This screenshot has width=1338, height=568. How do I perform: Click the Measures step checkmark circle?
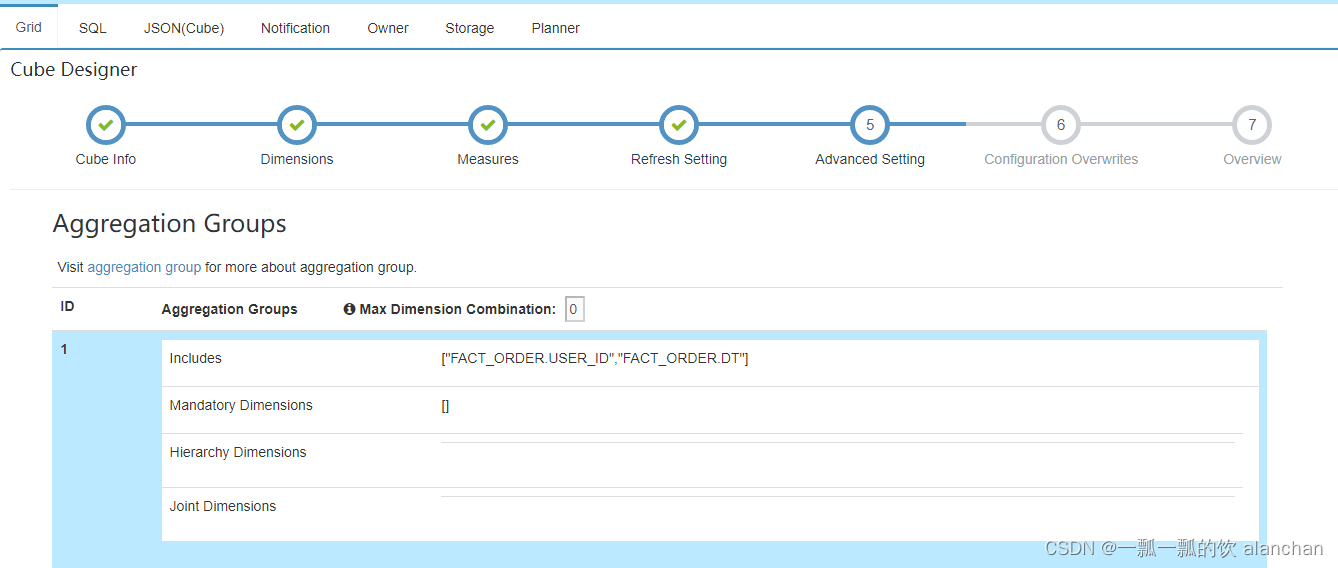click(488, 125)
